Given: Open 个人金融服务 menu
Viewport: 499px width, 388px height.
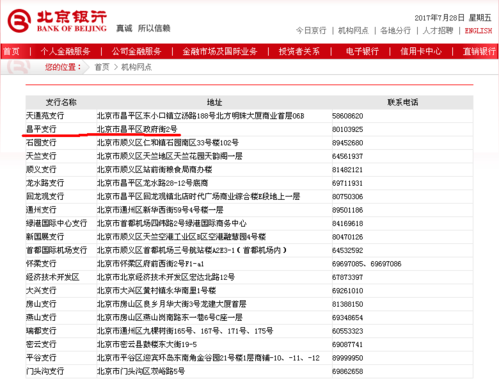Looking at the screenshot, I should (65, 51).
